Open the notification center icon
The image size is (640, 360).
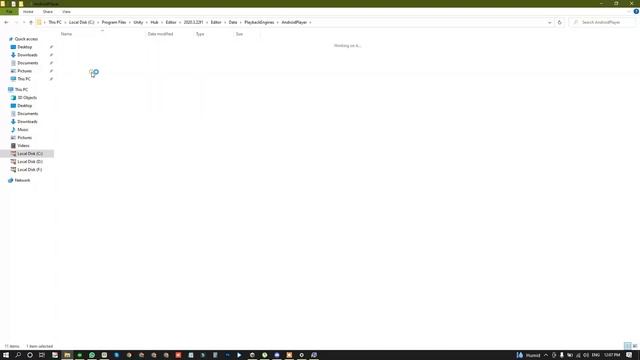(x=629, y=355)
